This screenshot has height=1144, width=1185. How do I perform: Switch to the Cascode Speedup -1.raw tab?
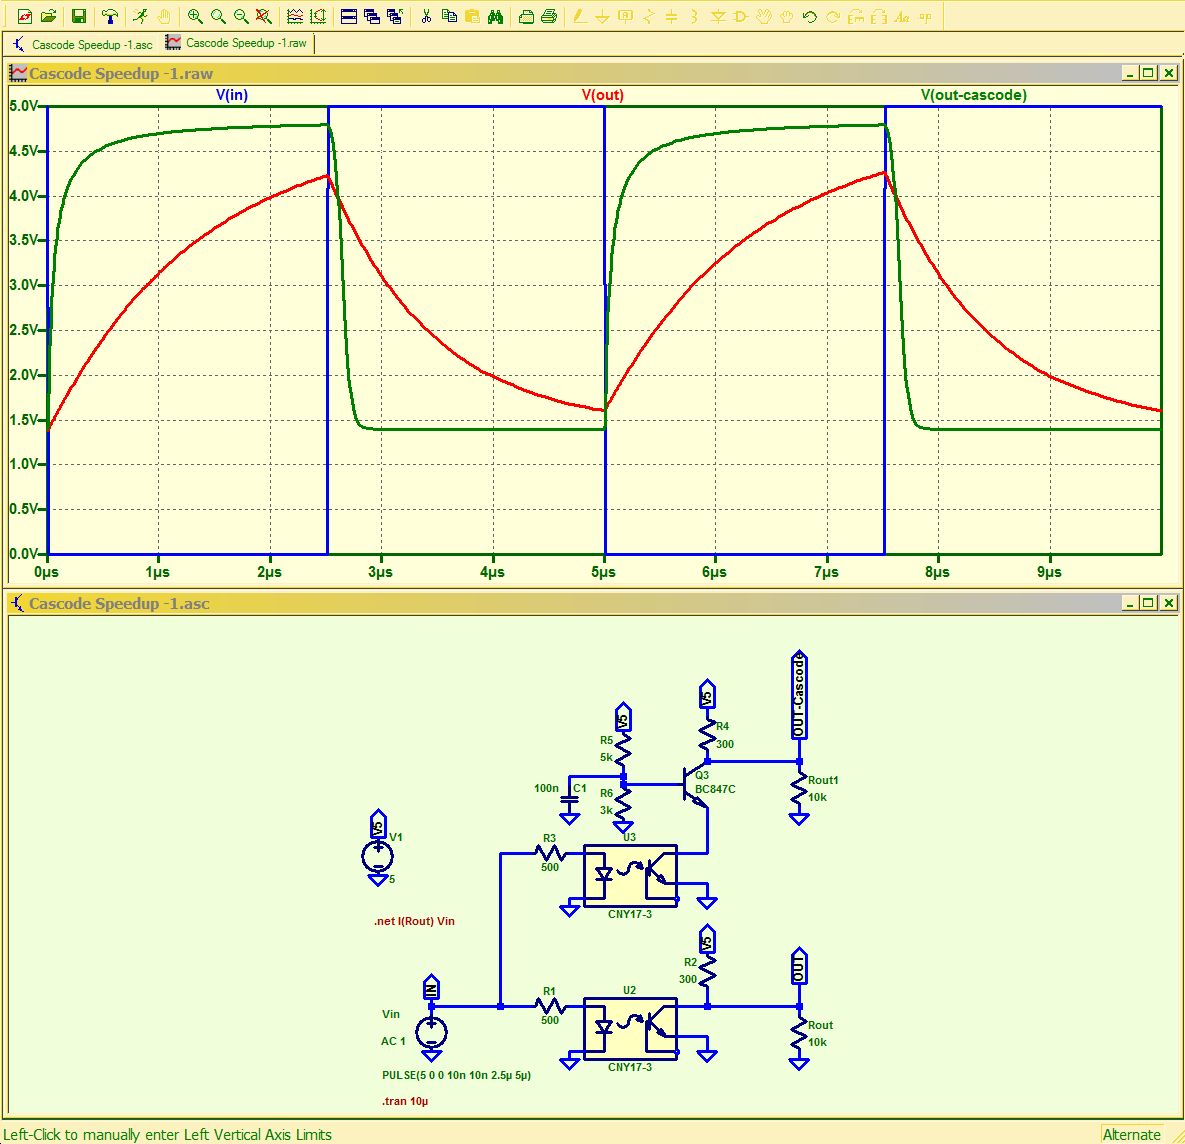click(x=237, y=43)
